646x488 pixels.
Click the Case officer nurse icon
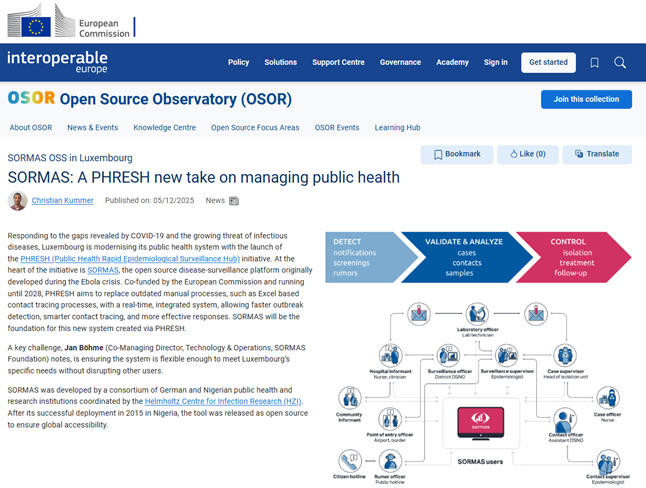[x=608, y=398]
